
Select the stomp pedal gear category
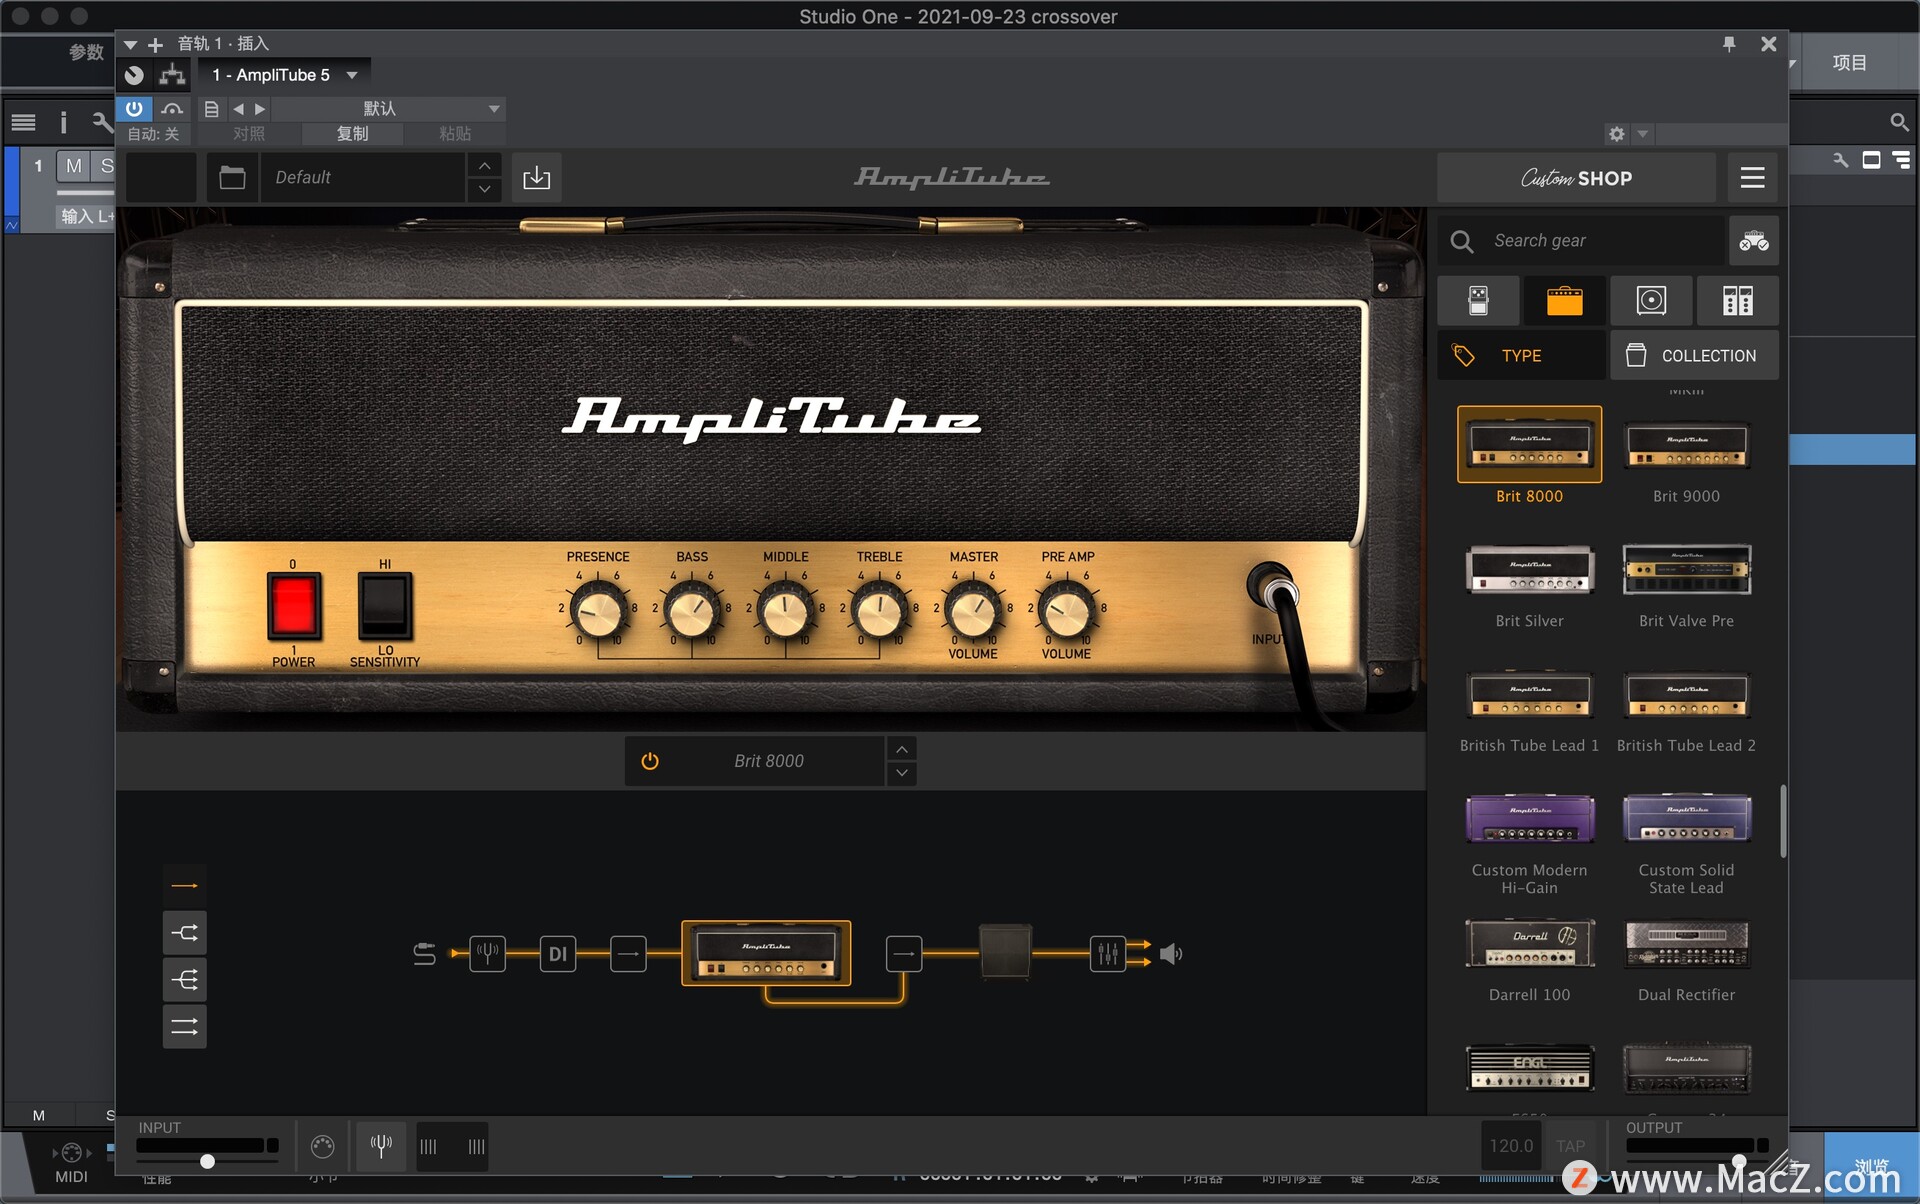click(1478, 301)
